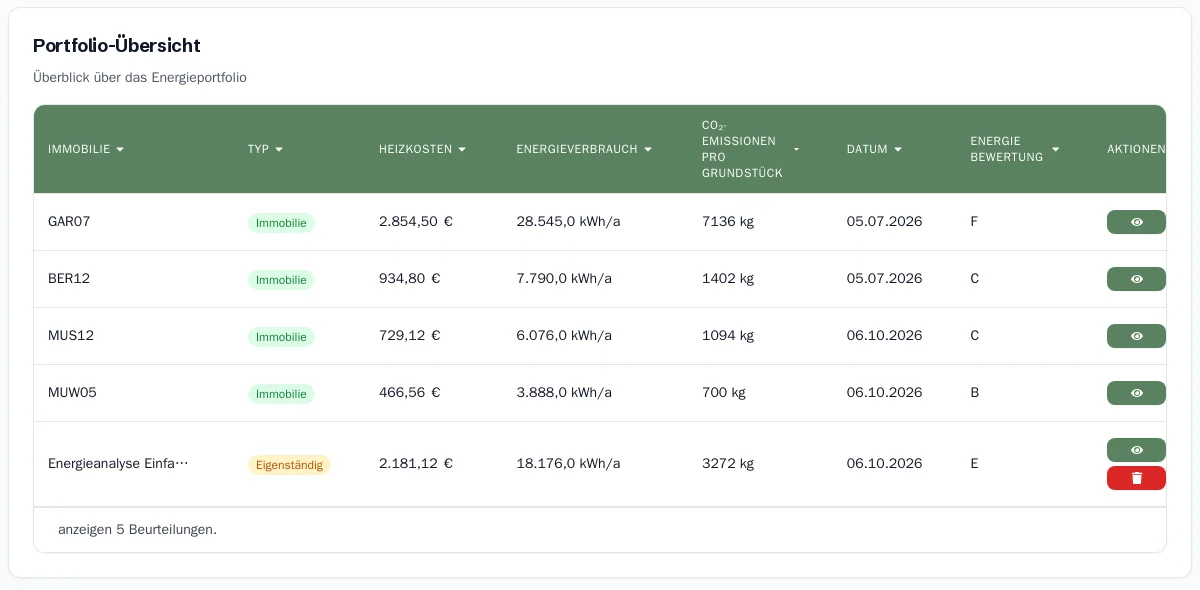Sort by Energieverbrauch column header

(x=584, y=149)
